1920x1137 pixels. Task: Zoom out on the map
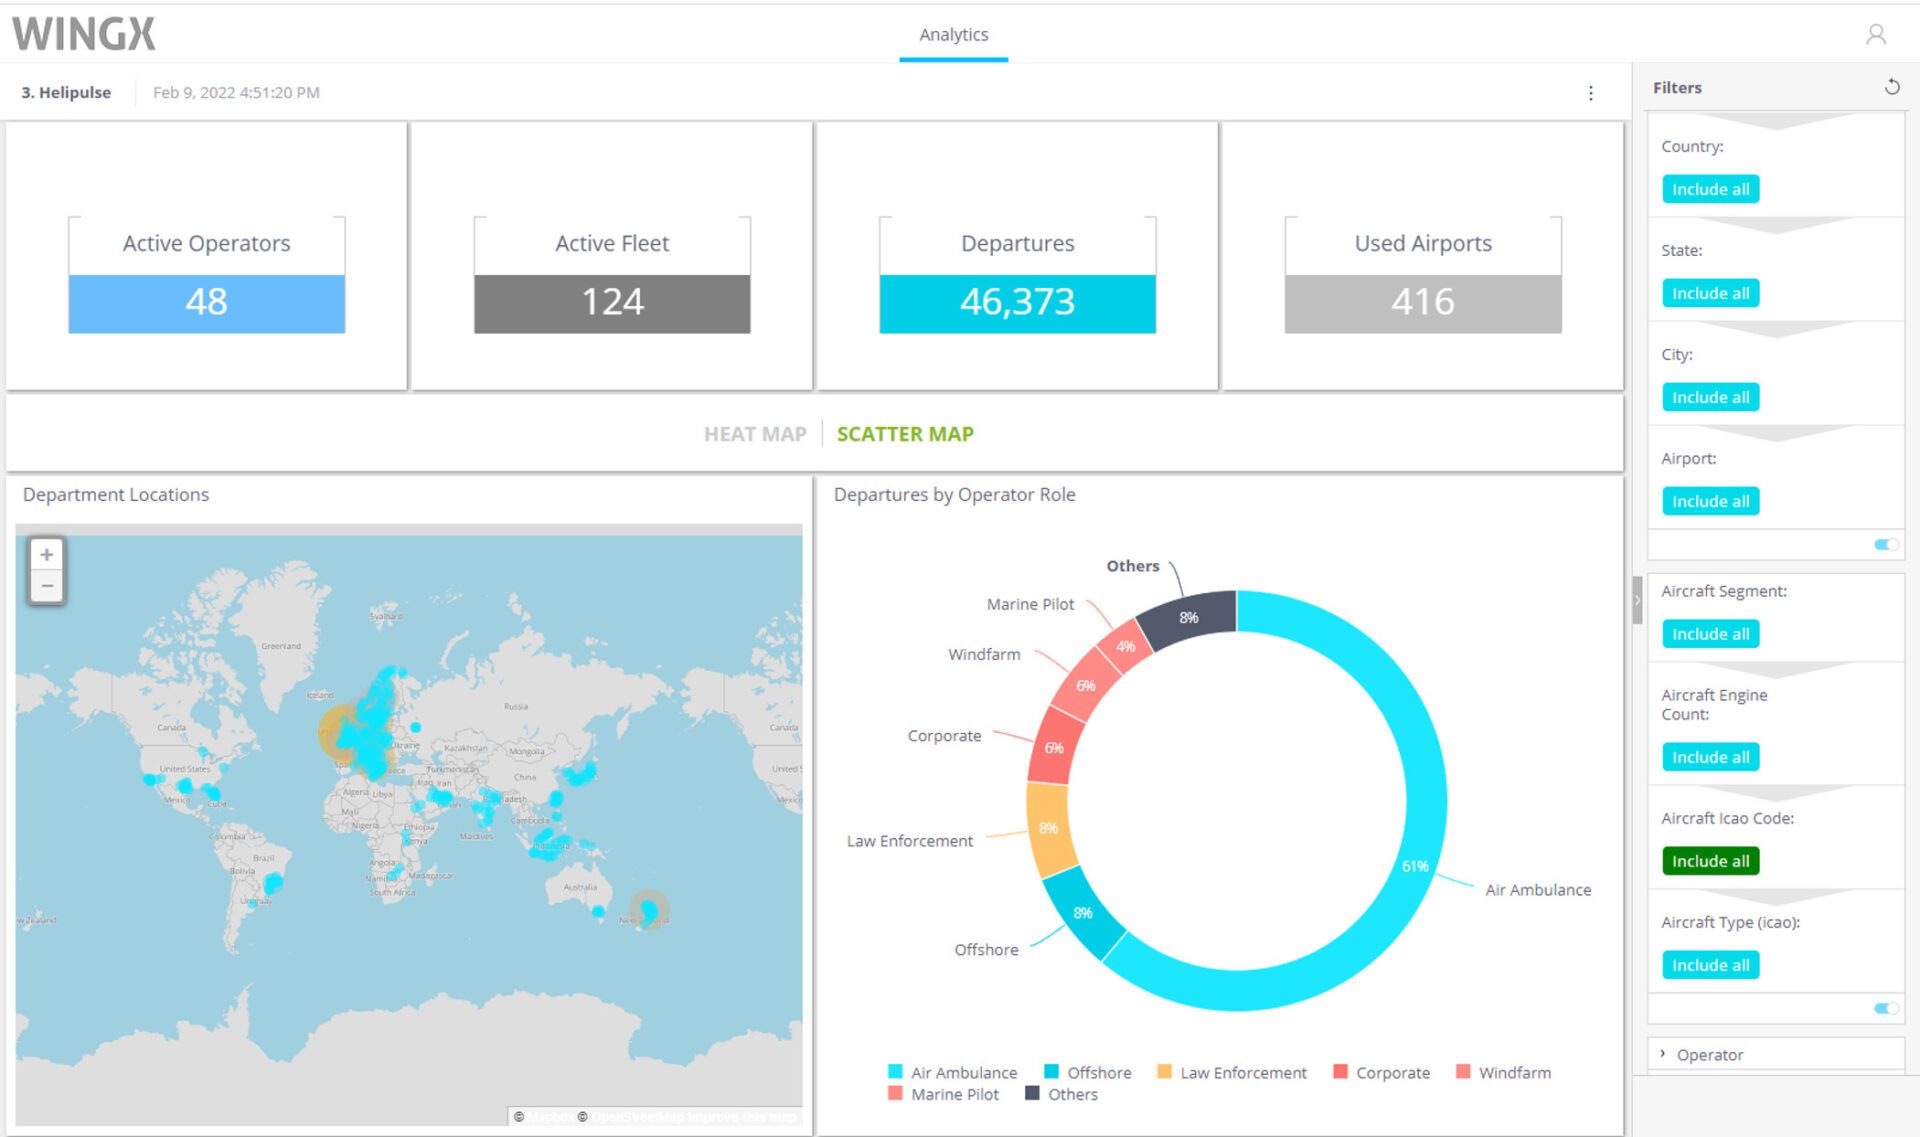pyautogui.click(x=47, y=586)
